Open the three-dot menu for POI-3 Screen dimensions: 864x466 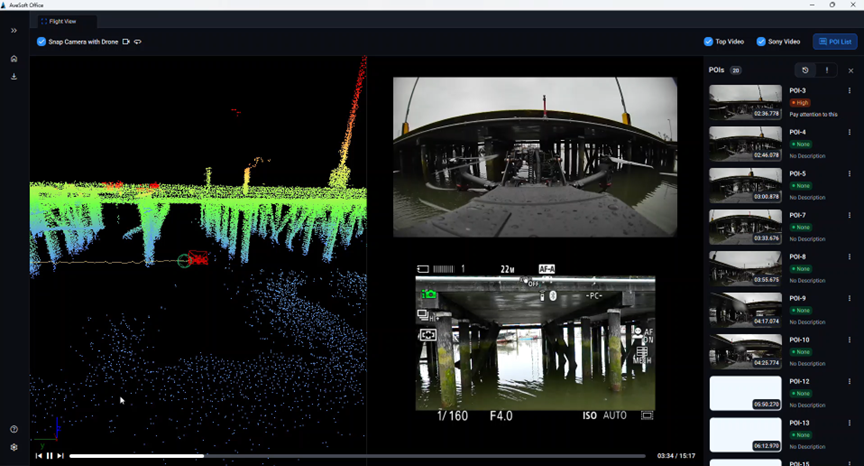[850, 91]
